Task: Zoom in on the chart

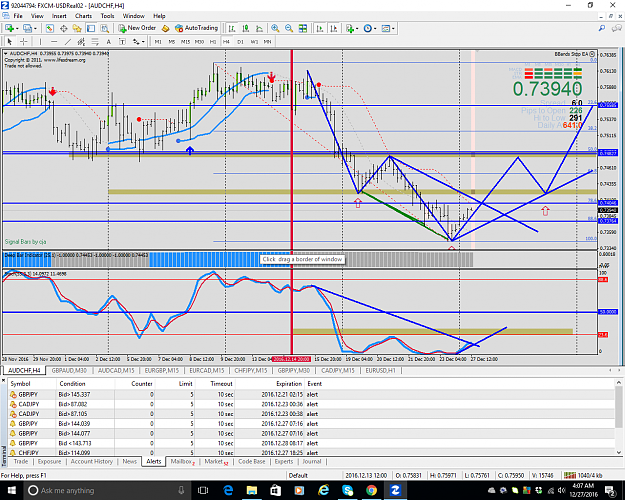Action: tap(275, 28)
